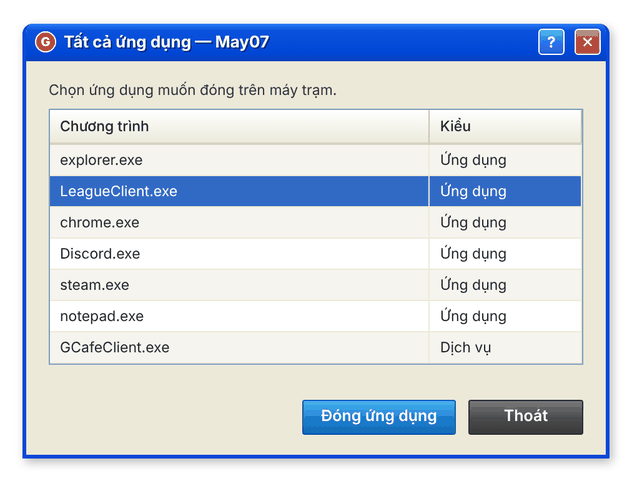Select the LeagueClient.exe row
The width and height of the screenshot is (632, 481).
click(316, 191)
